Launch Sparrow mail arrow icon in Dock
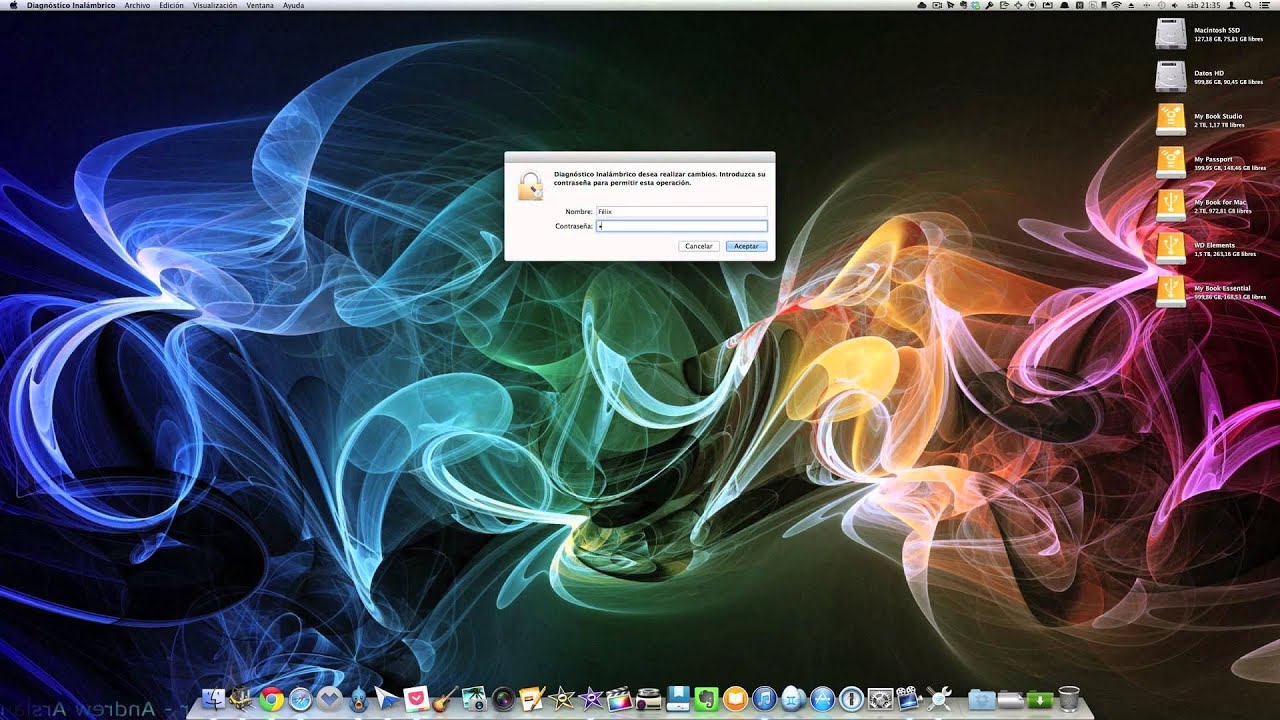 [387, 699]
